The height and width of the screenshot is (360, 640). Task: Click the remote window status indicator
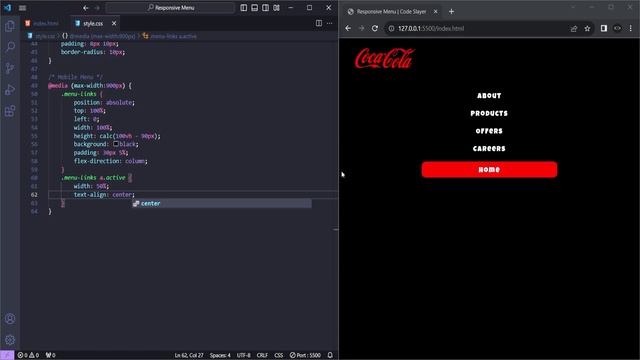(7, 355)
